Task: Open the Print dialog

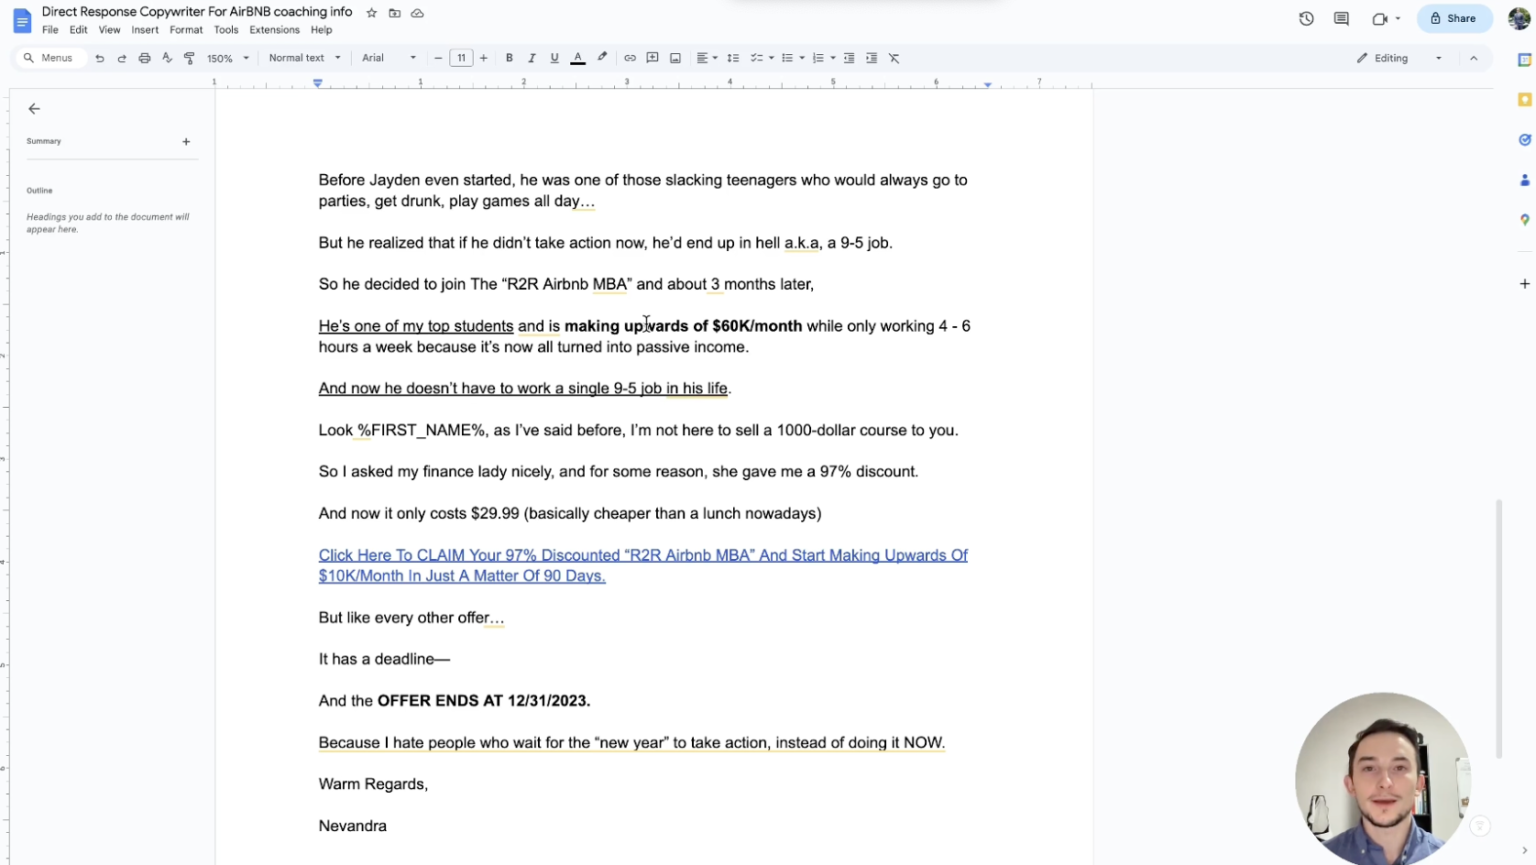Action: [143, 57]
